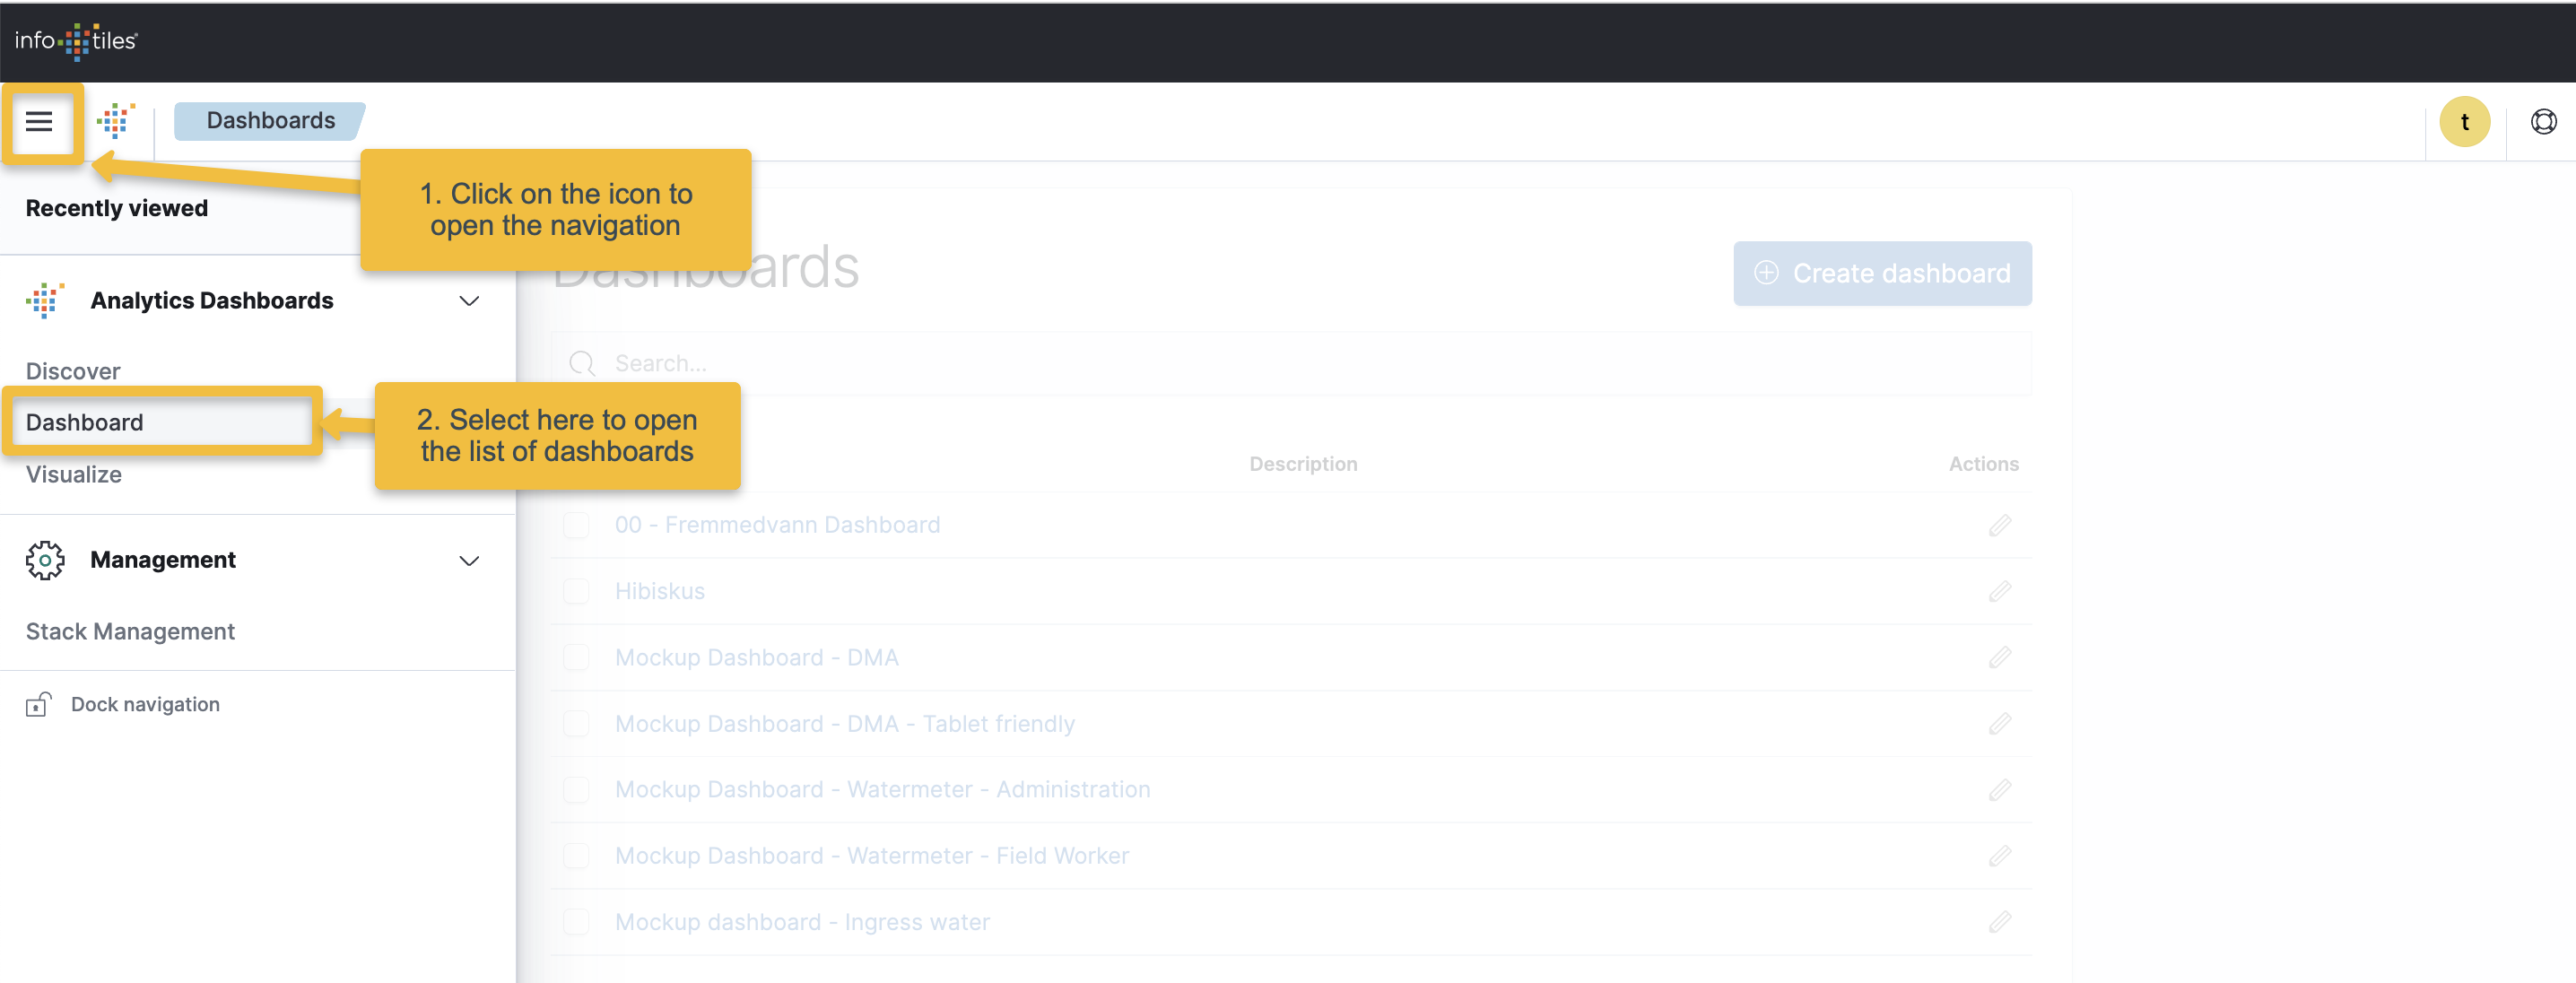Open the 00 - Fremmedvann Dashboard link

777,525
